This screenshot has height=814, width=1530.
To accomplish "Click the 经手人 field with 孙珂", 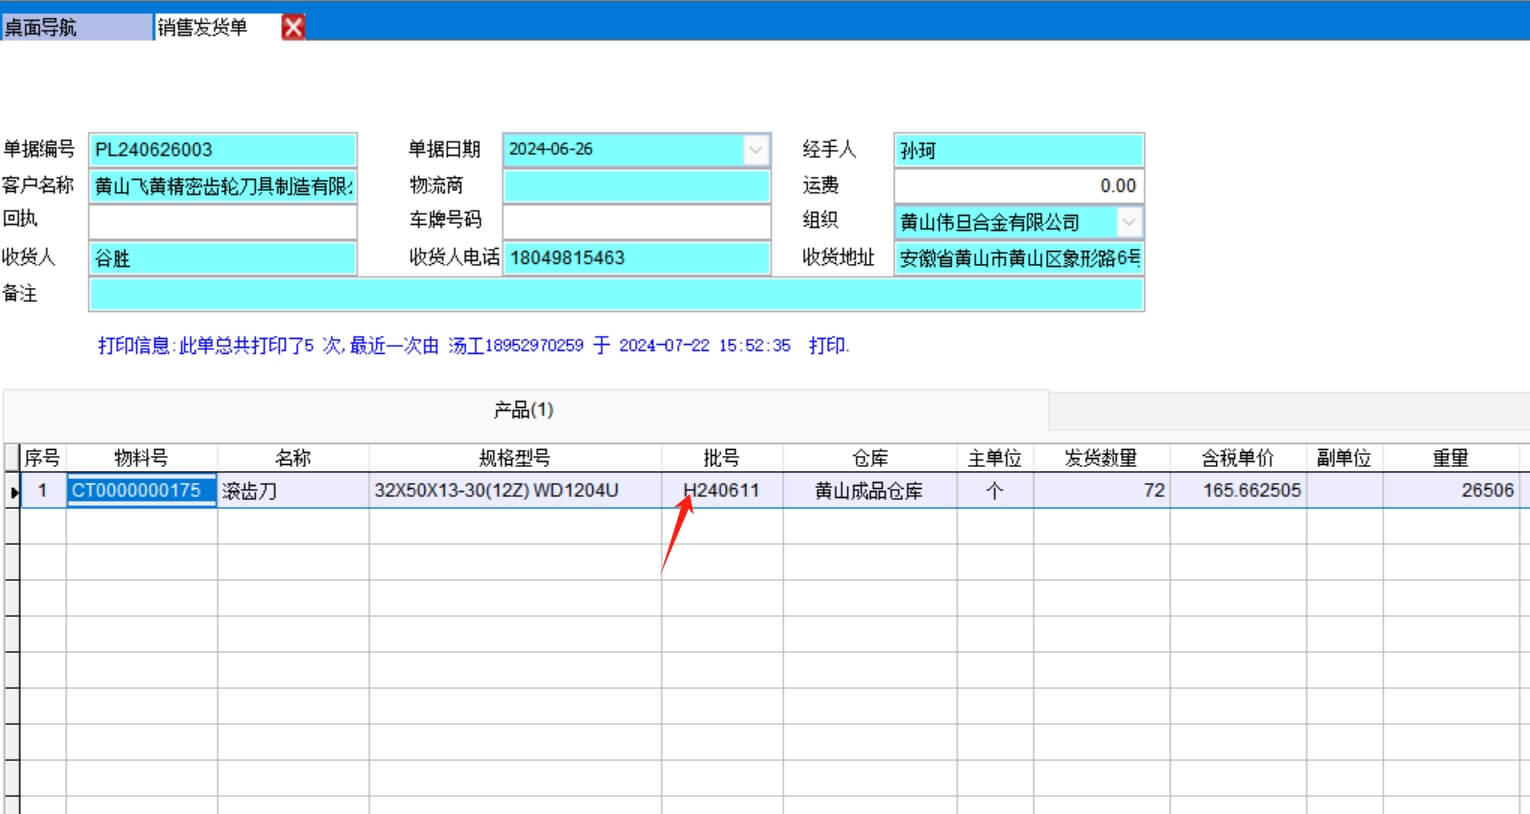I will coord(1018,150).
